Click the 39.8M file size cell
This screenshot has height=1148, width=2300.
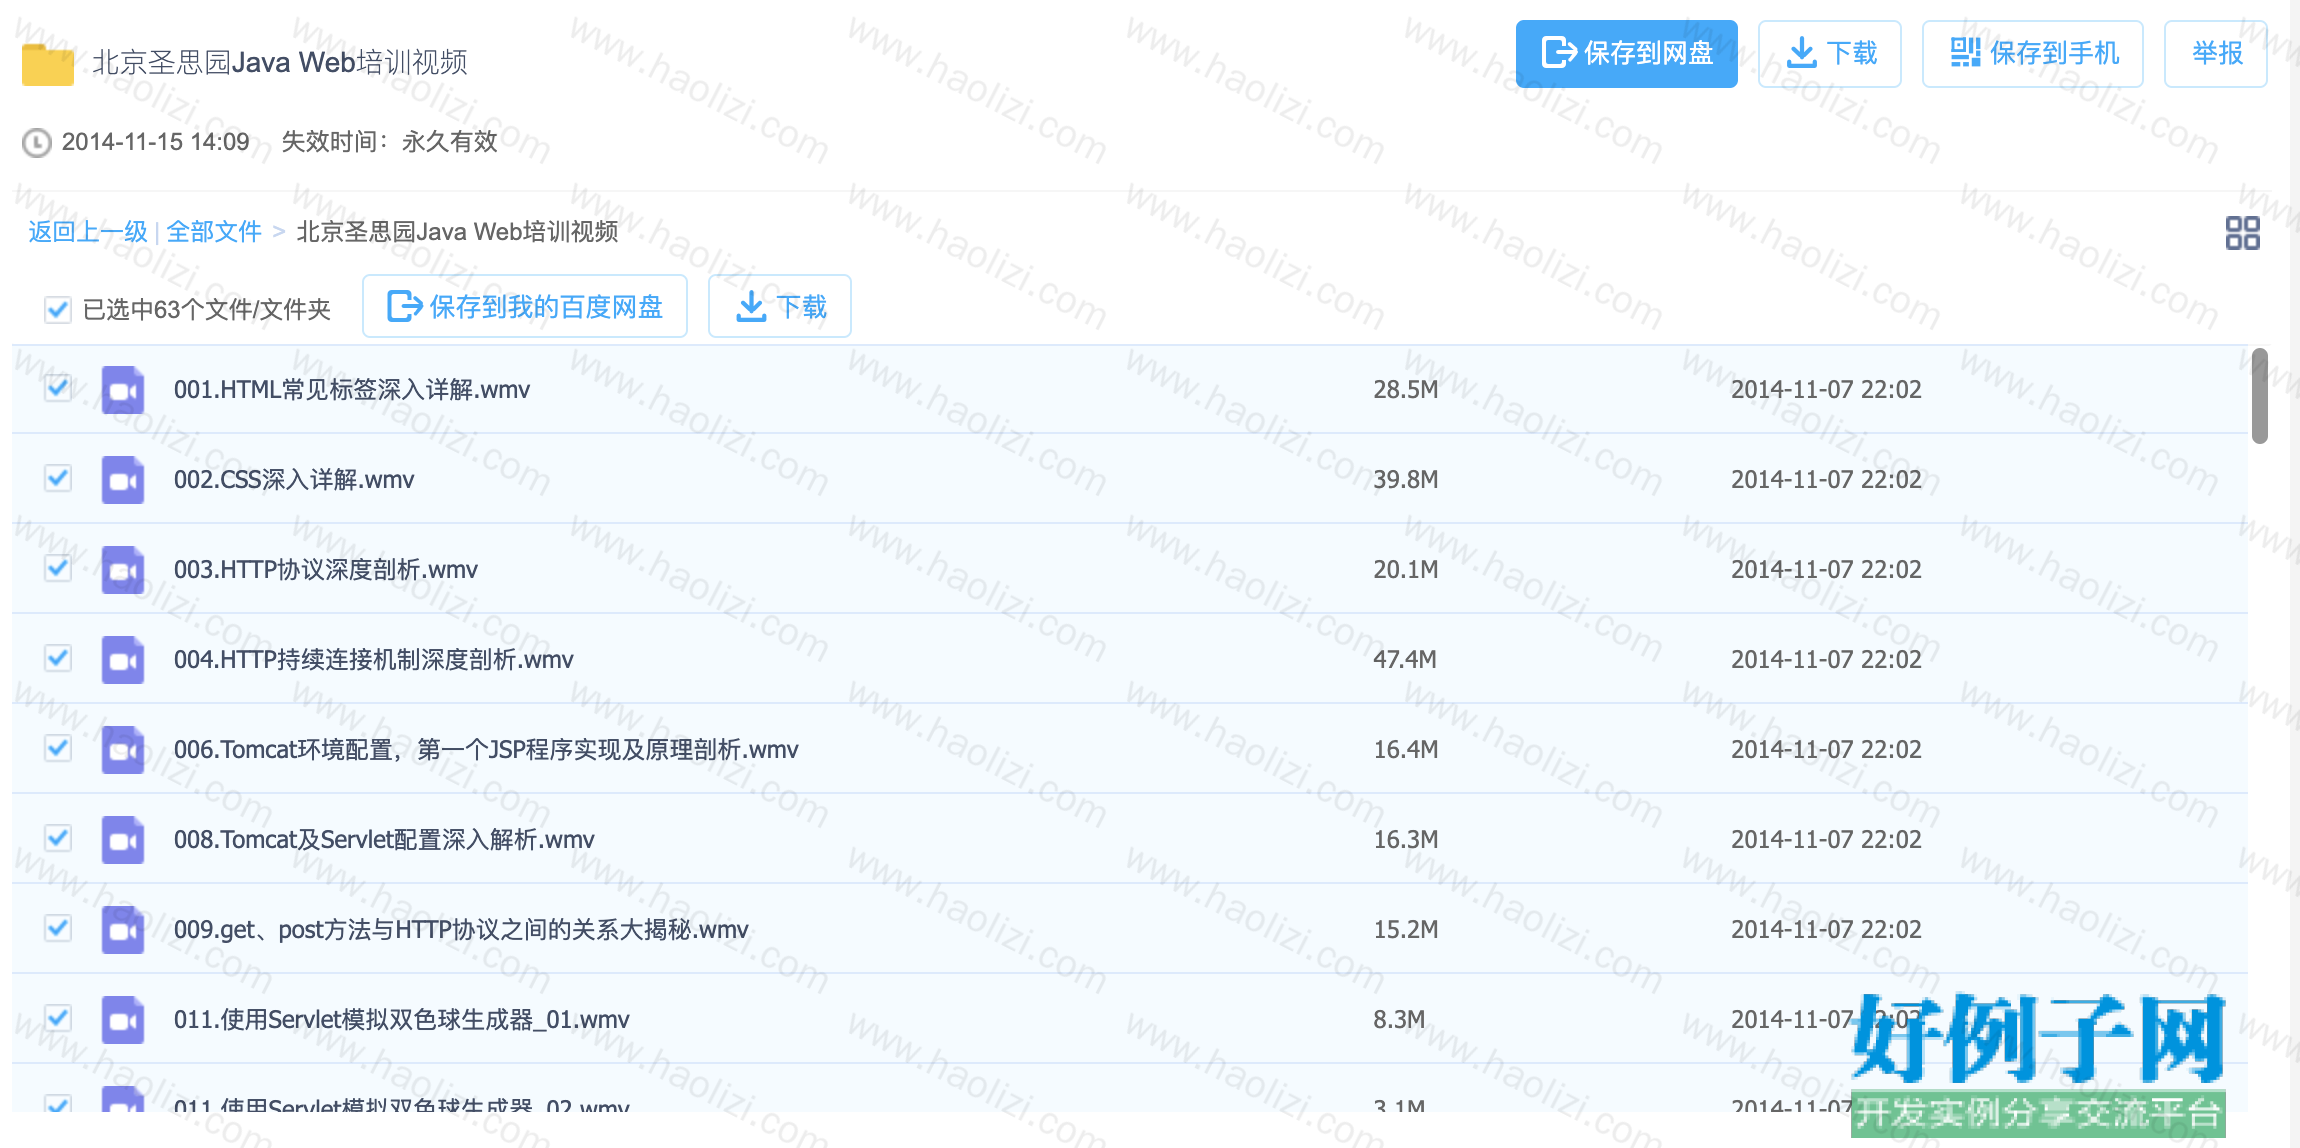(1406, 480)
